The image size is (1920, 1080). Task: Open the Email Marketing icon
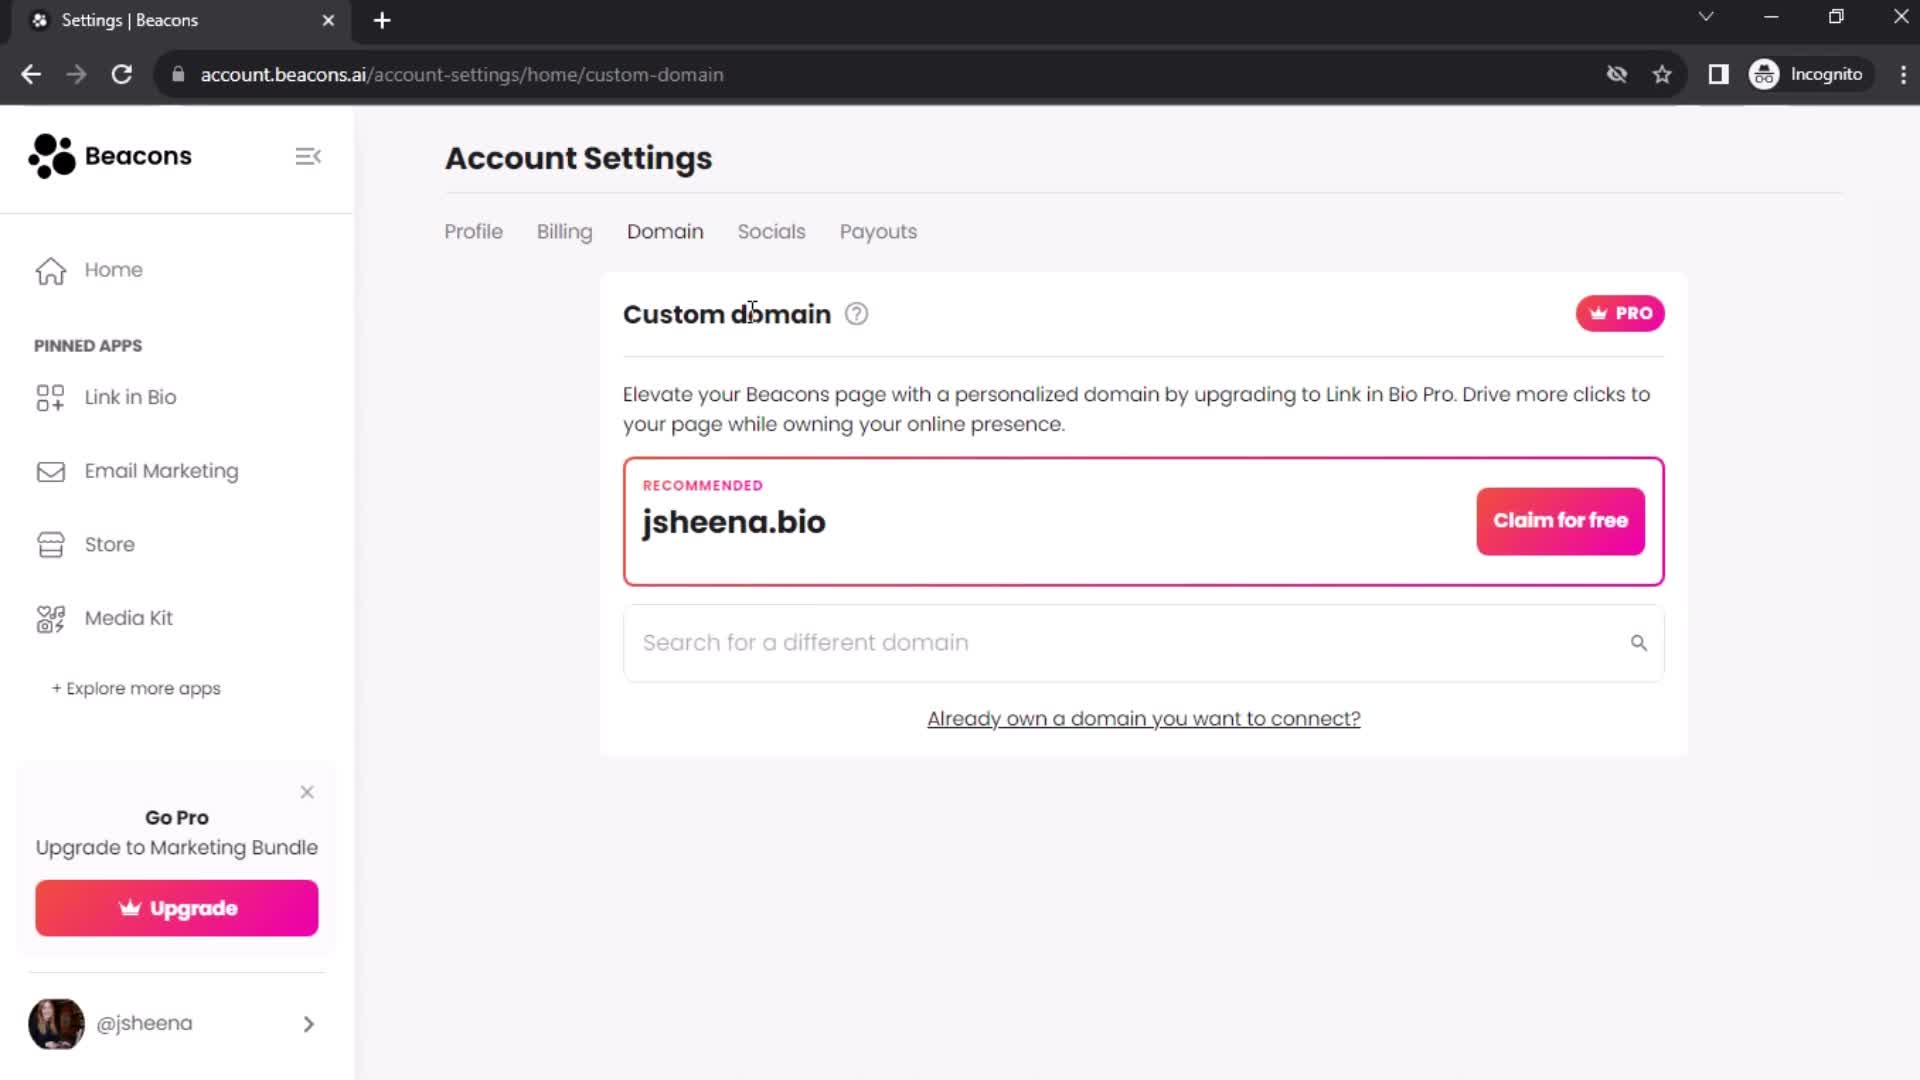pyautogui.click(x=50, y=471)
